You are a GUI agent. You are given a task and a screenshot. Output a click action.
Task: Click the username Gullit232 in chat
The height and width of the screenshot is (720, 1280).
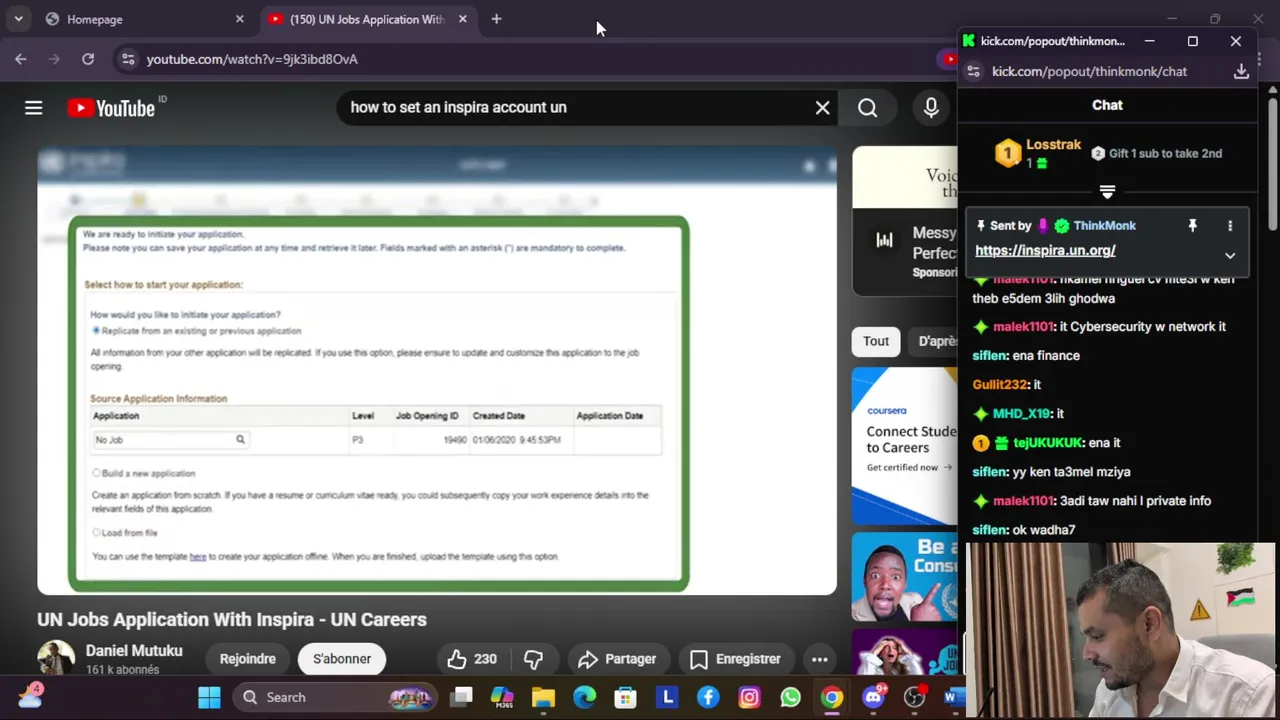[x=1000, y=385]
